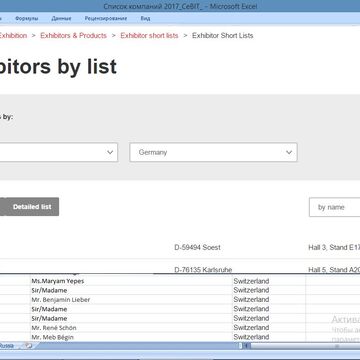
Task: Click the exhibitors by list page heading
Action: click(x=58, y=66)
